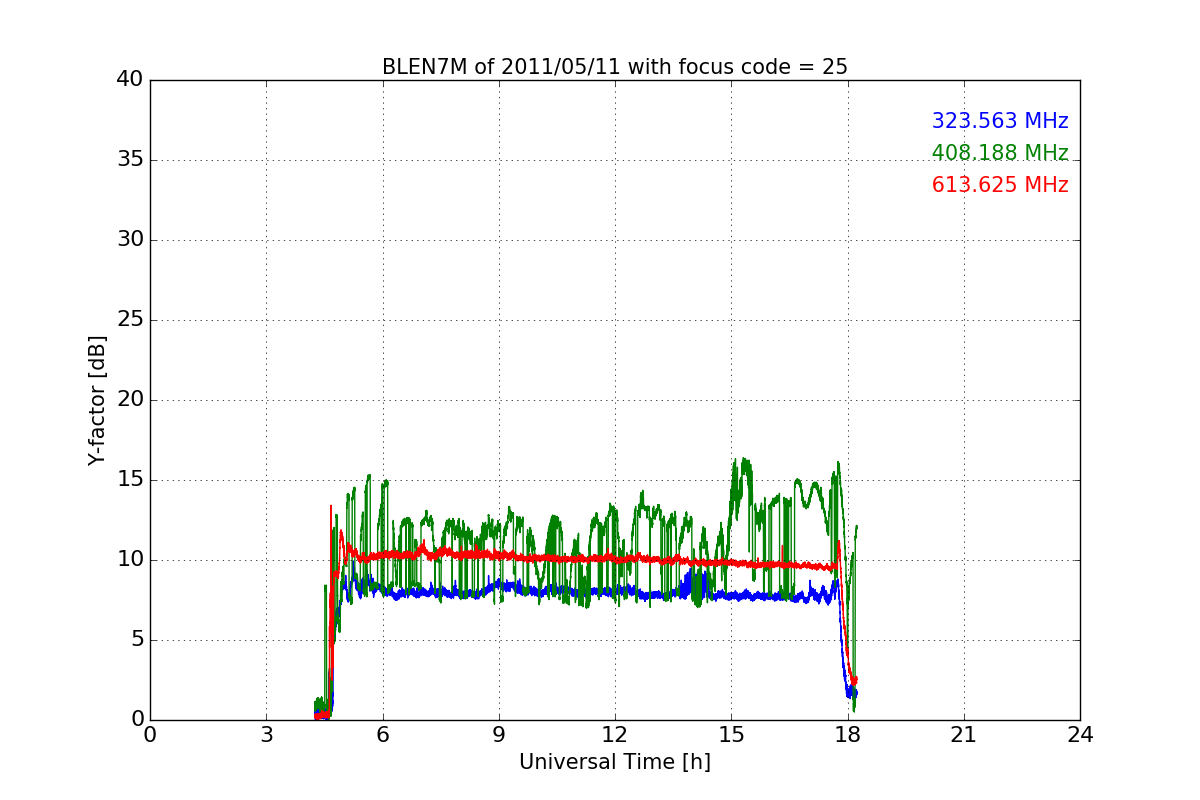Screen dimensions: 1200x800
Task: Click the 323.563 MHz blue legend label
Action: [x=1000, y=121]
